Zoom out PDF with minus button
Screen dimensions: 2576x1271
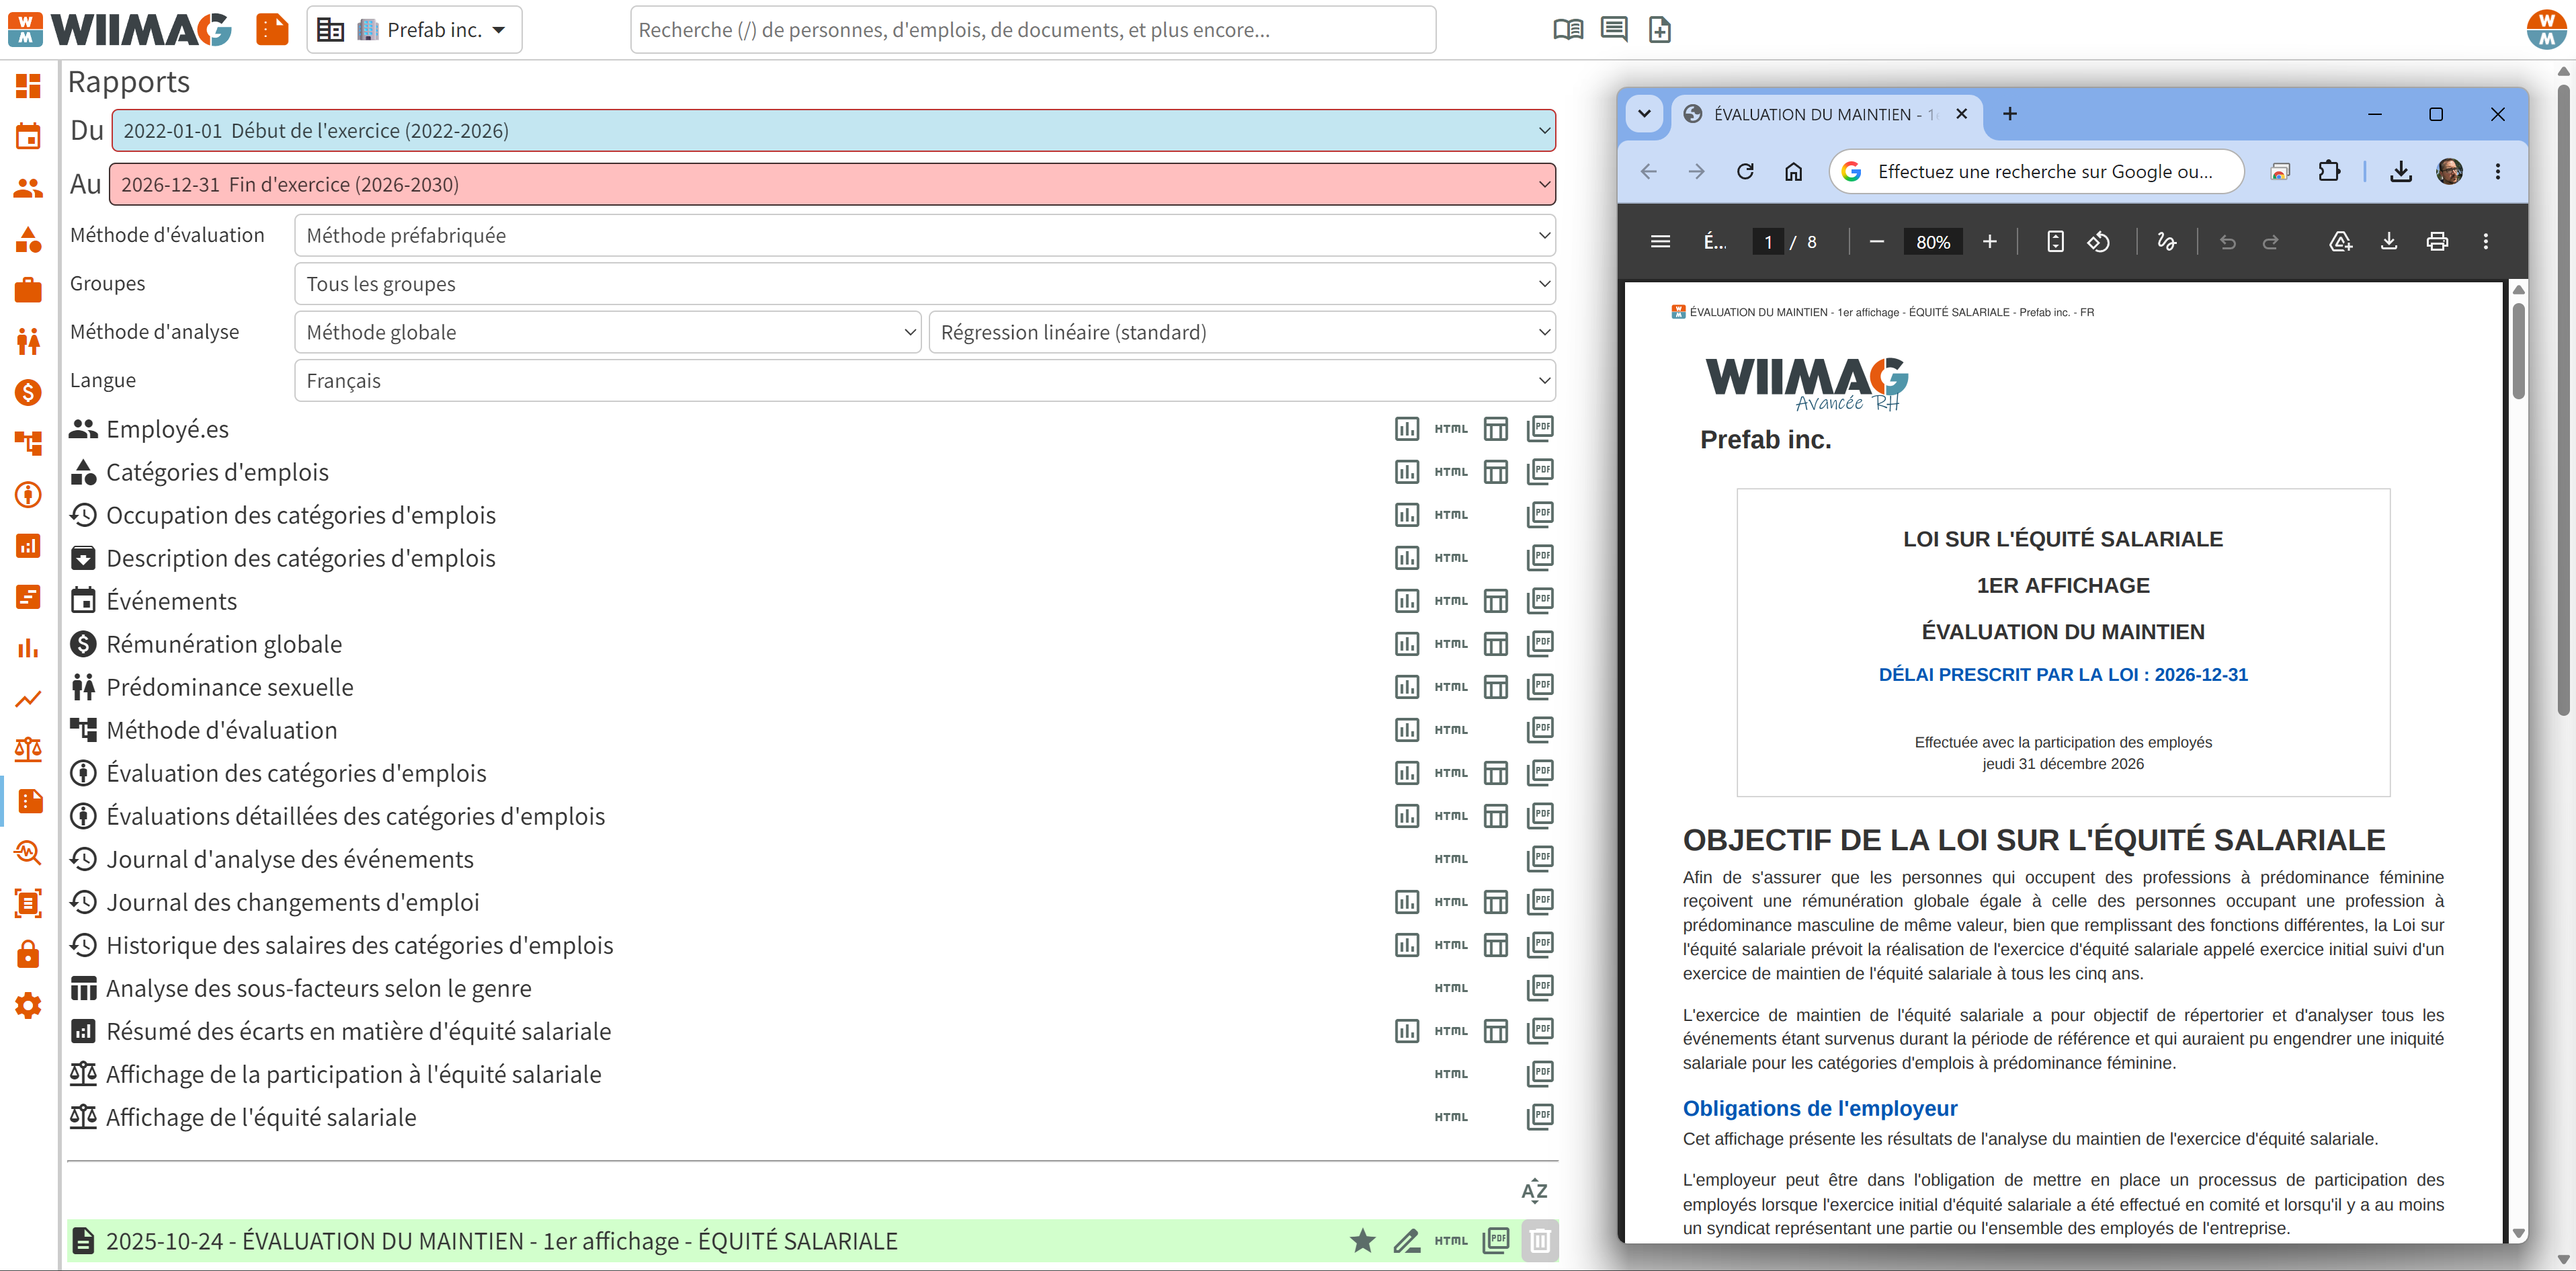click(1877, 241)
